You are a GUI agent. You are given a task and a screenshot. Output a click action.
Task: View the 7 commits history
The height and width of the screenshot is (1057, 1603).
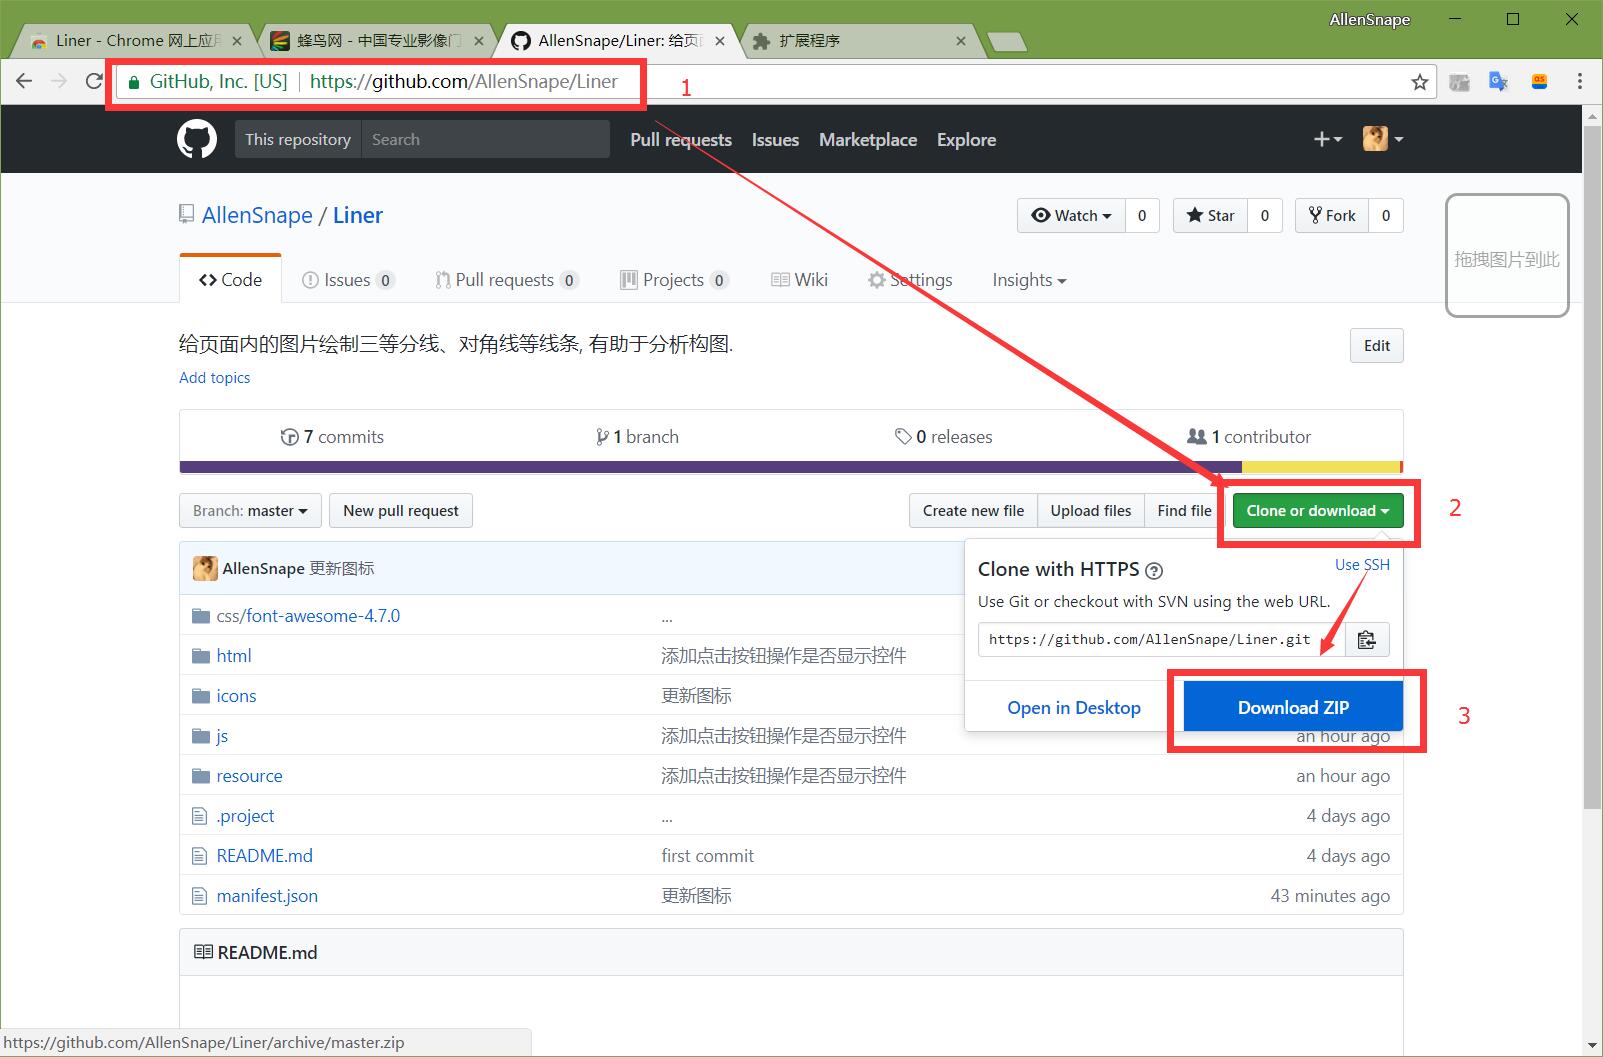pyautogui.click(x=332, y=437)
